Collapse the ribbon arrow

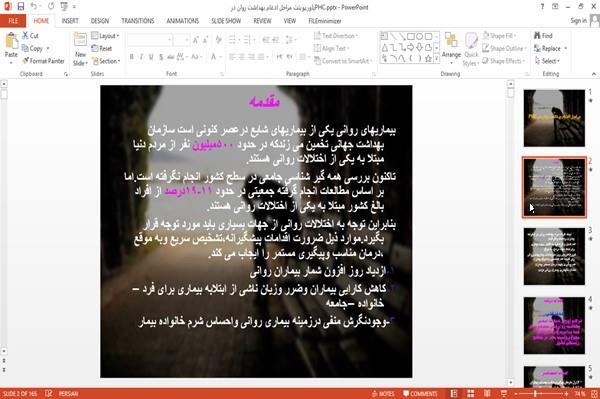tap(594, 74)
